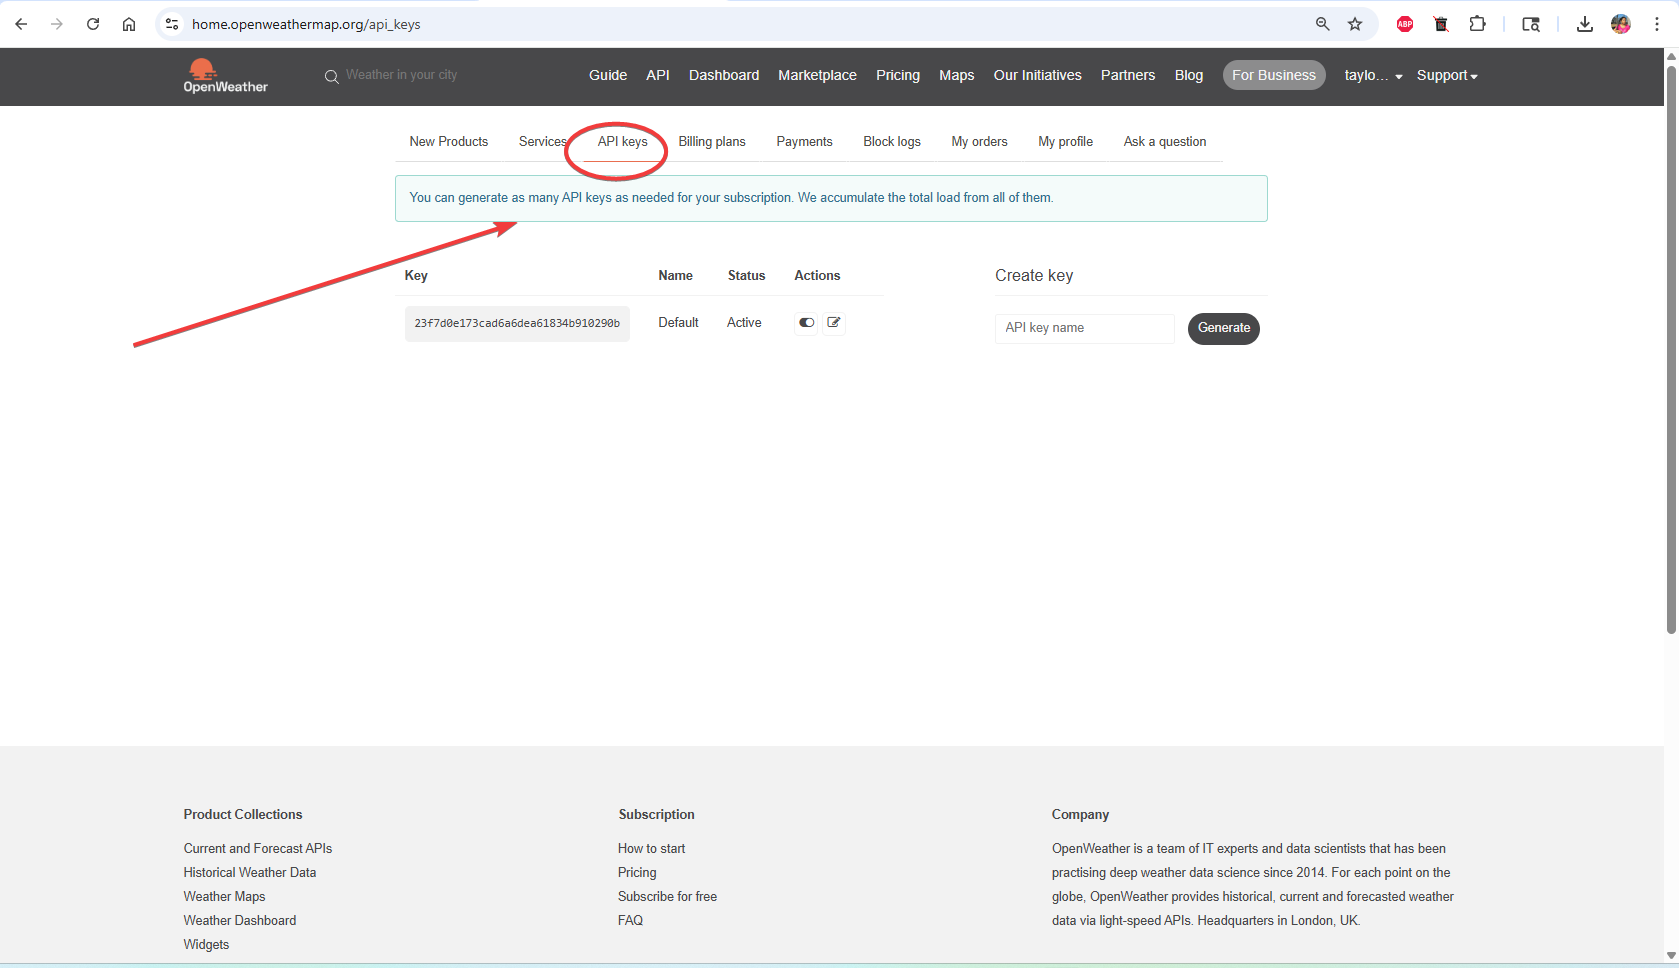This screenshot has width=1679, height=968.
Task: Open Pricing in the top navigation bar
Action: click(x=898, y=75)
